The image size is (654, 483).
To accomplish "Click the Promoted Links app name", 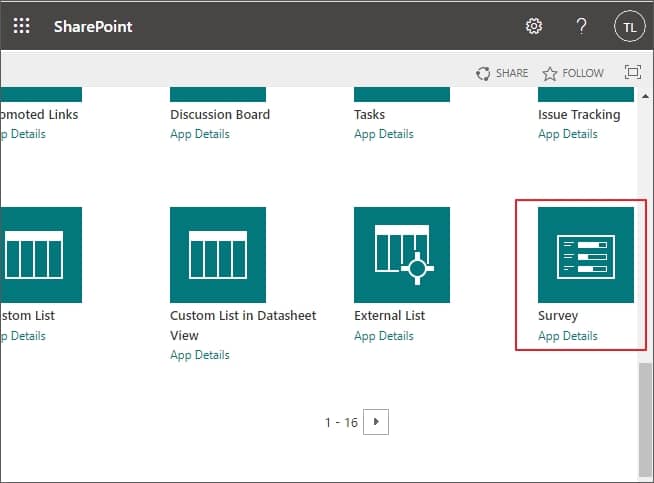I will [x=39, y=115].
